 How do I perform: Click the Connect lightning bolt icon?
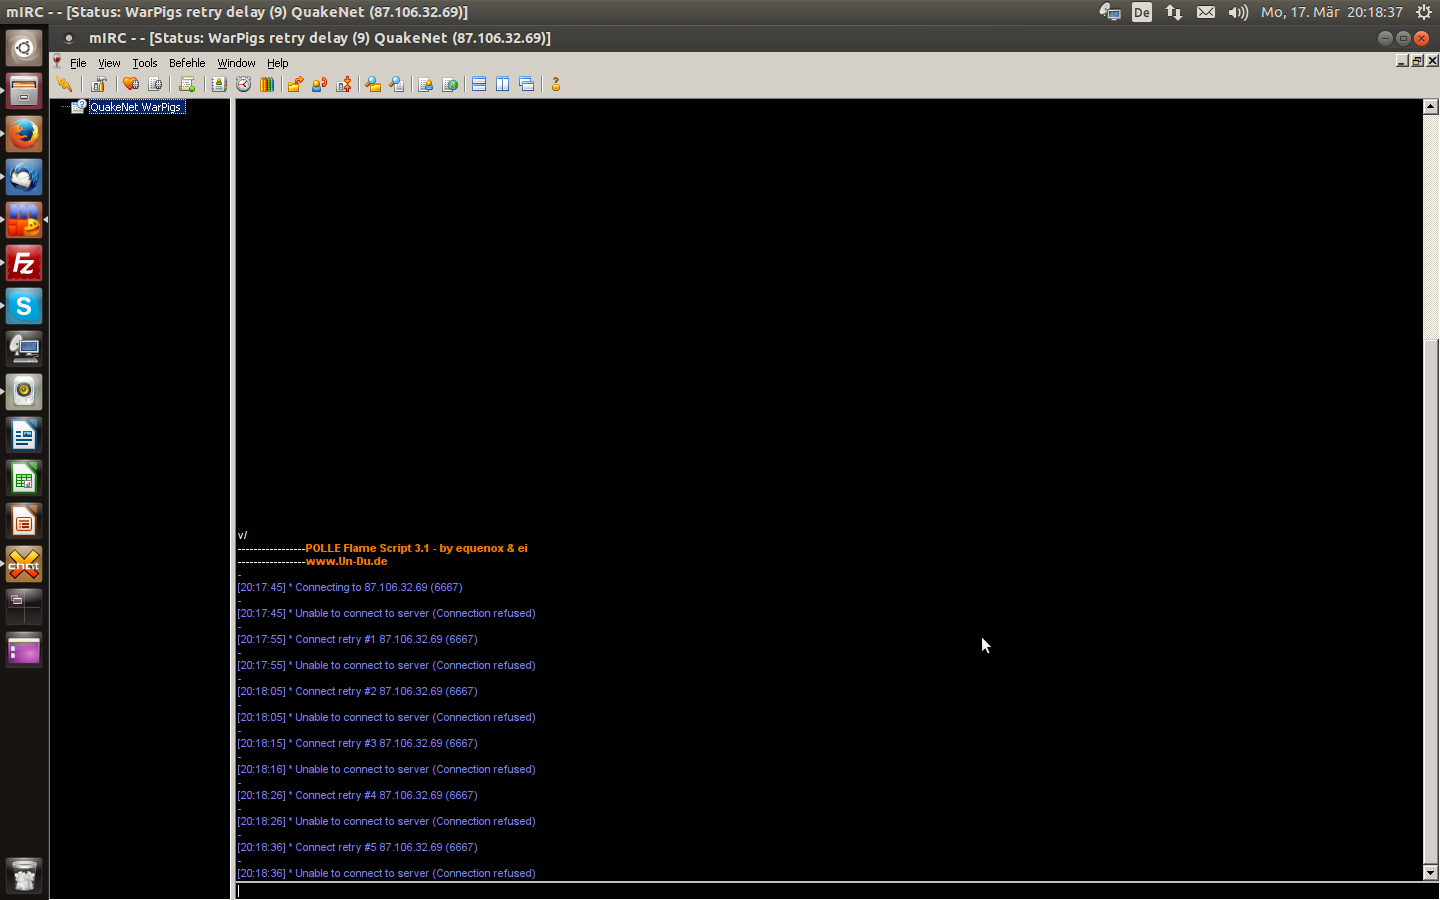64,85
